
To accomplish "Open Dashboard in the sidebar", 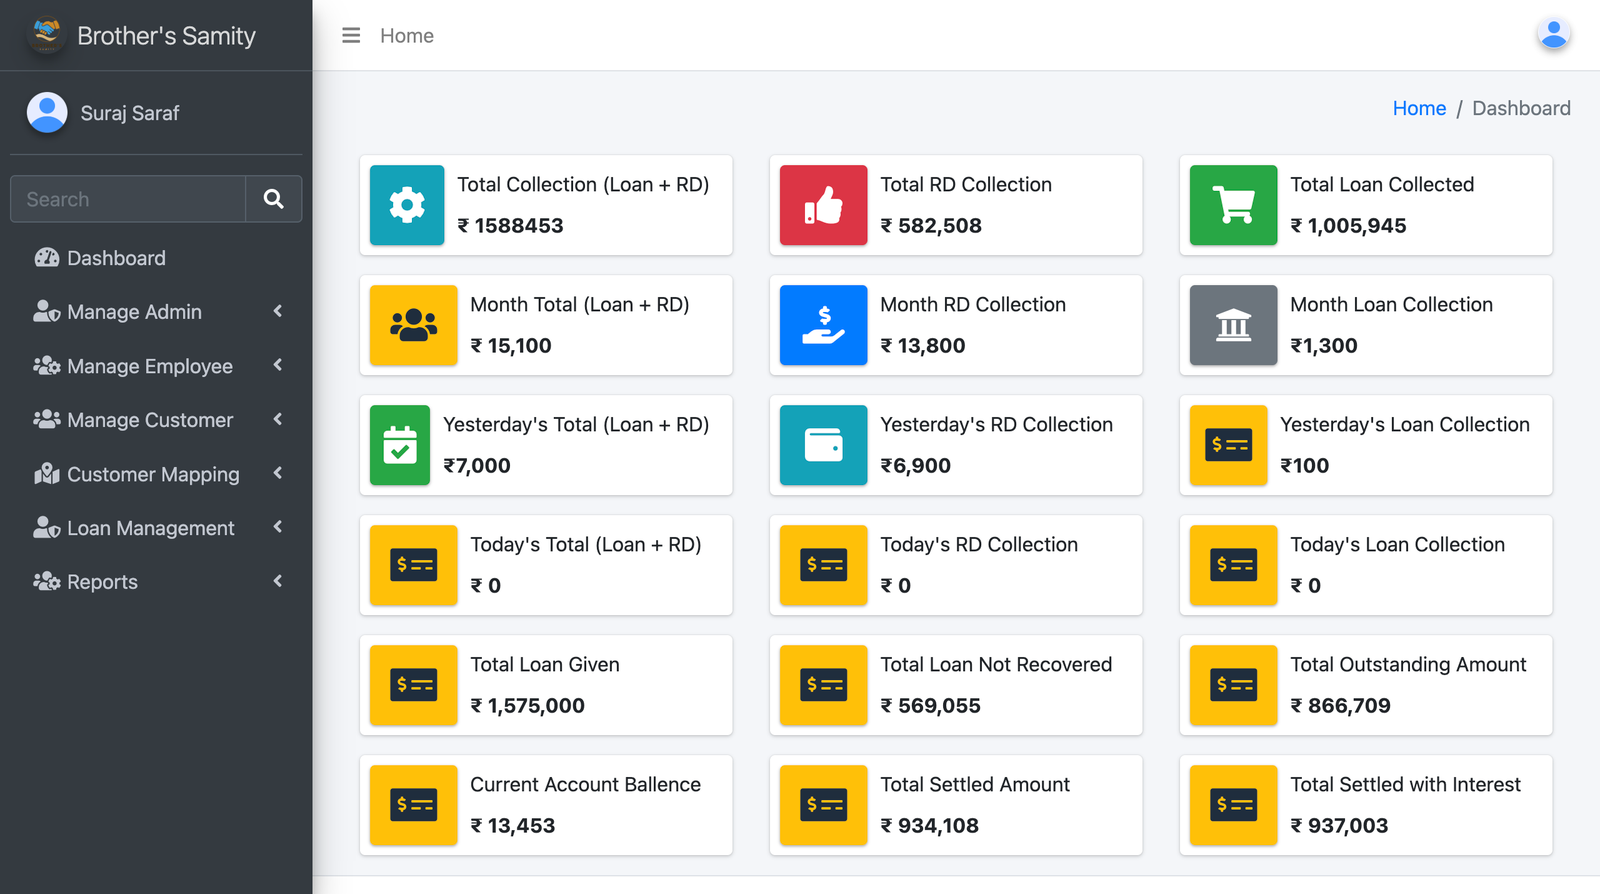I will pos(156,258).
